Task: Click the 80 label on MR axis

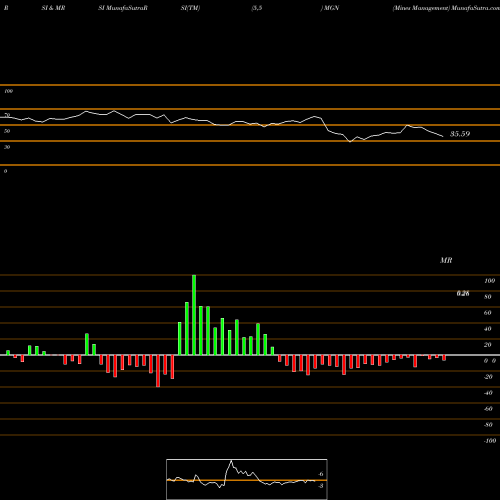Action: 488,297
